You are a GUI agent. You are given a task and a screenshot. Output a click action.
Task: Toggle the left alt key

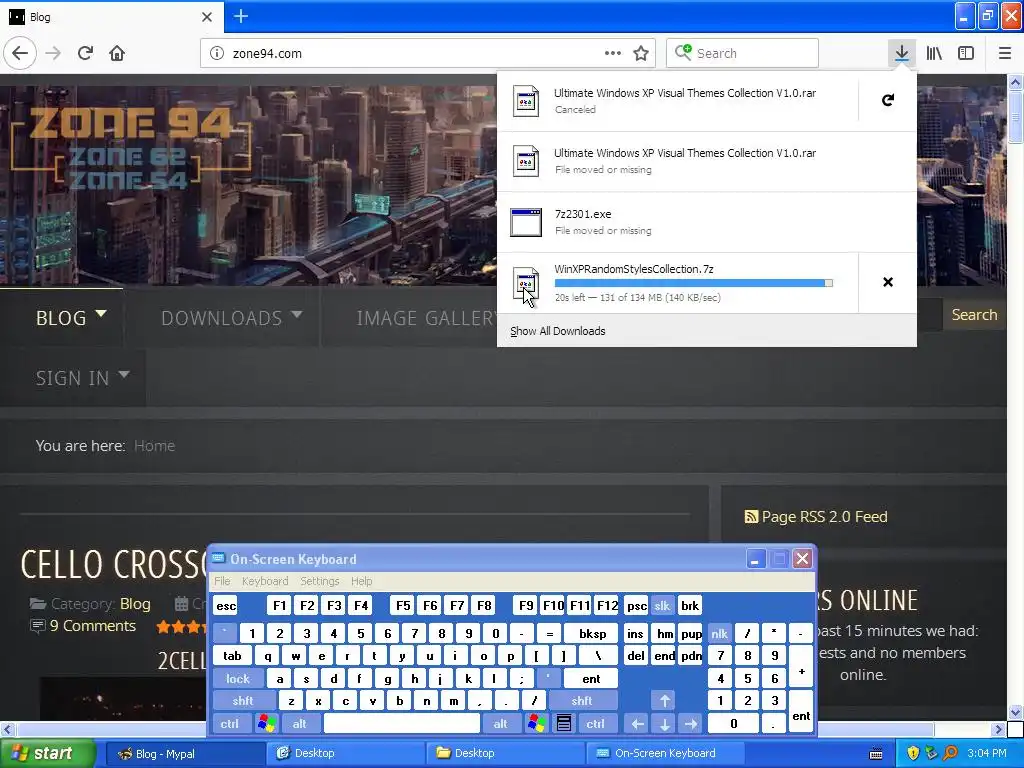(300, 724)
